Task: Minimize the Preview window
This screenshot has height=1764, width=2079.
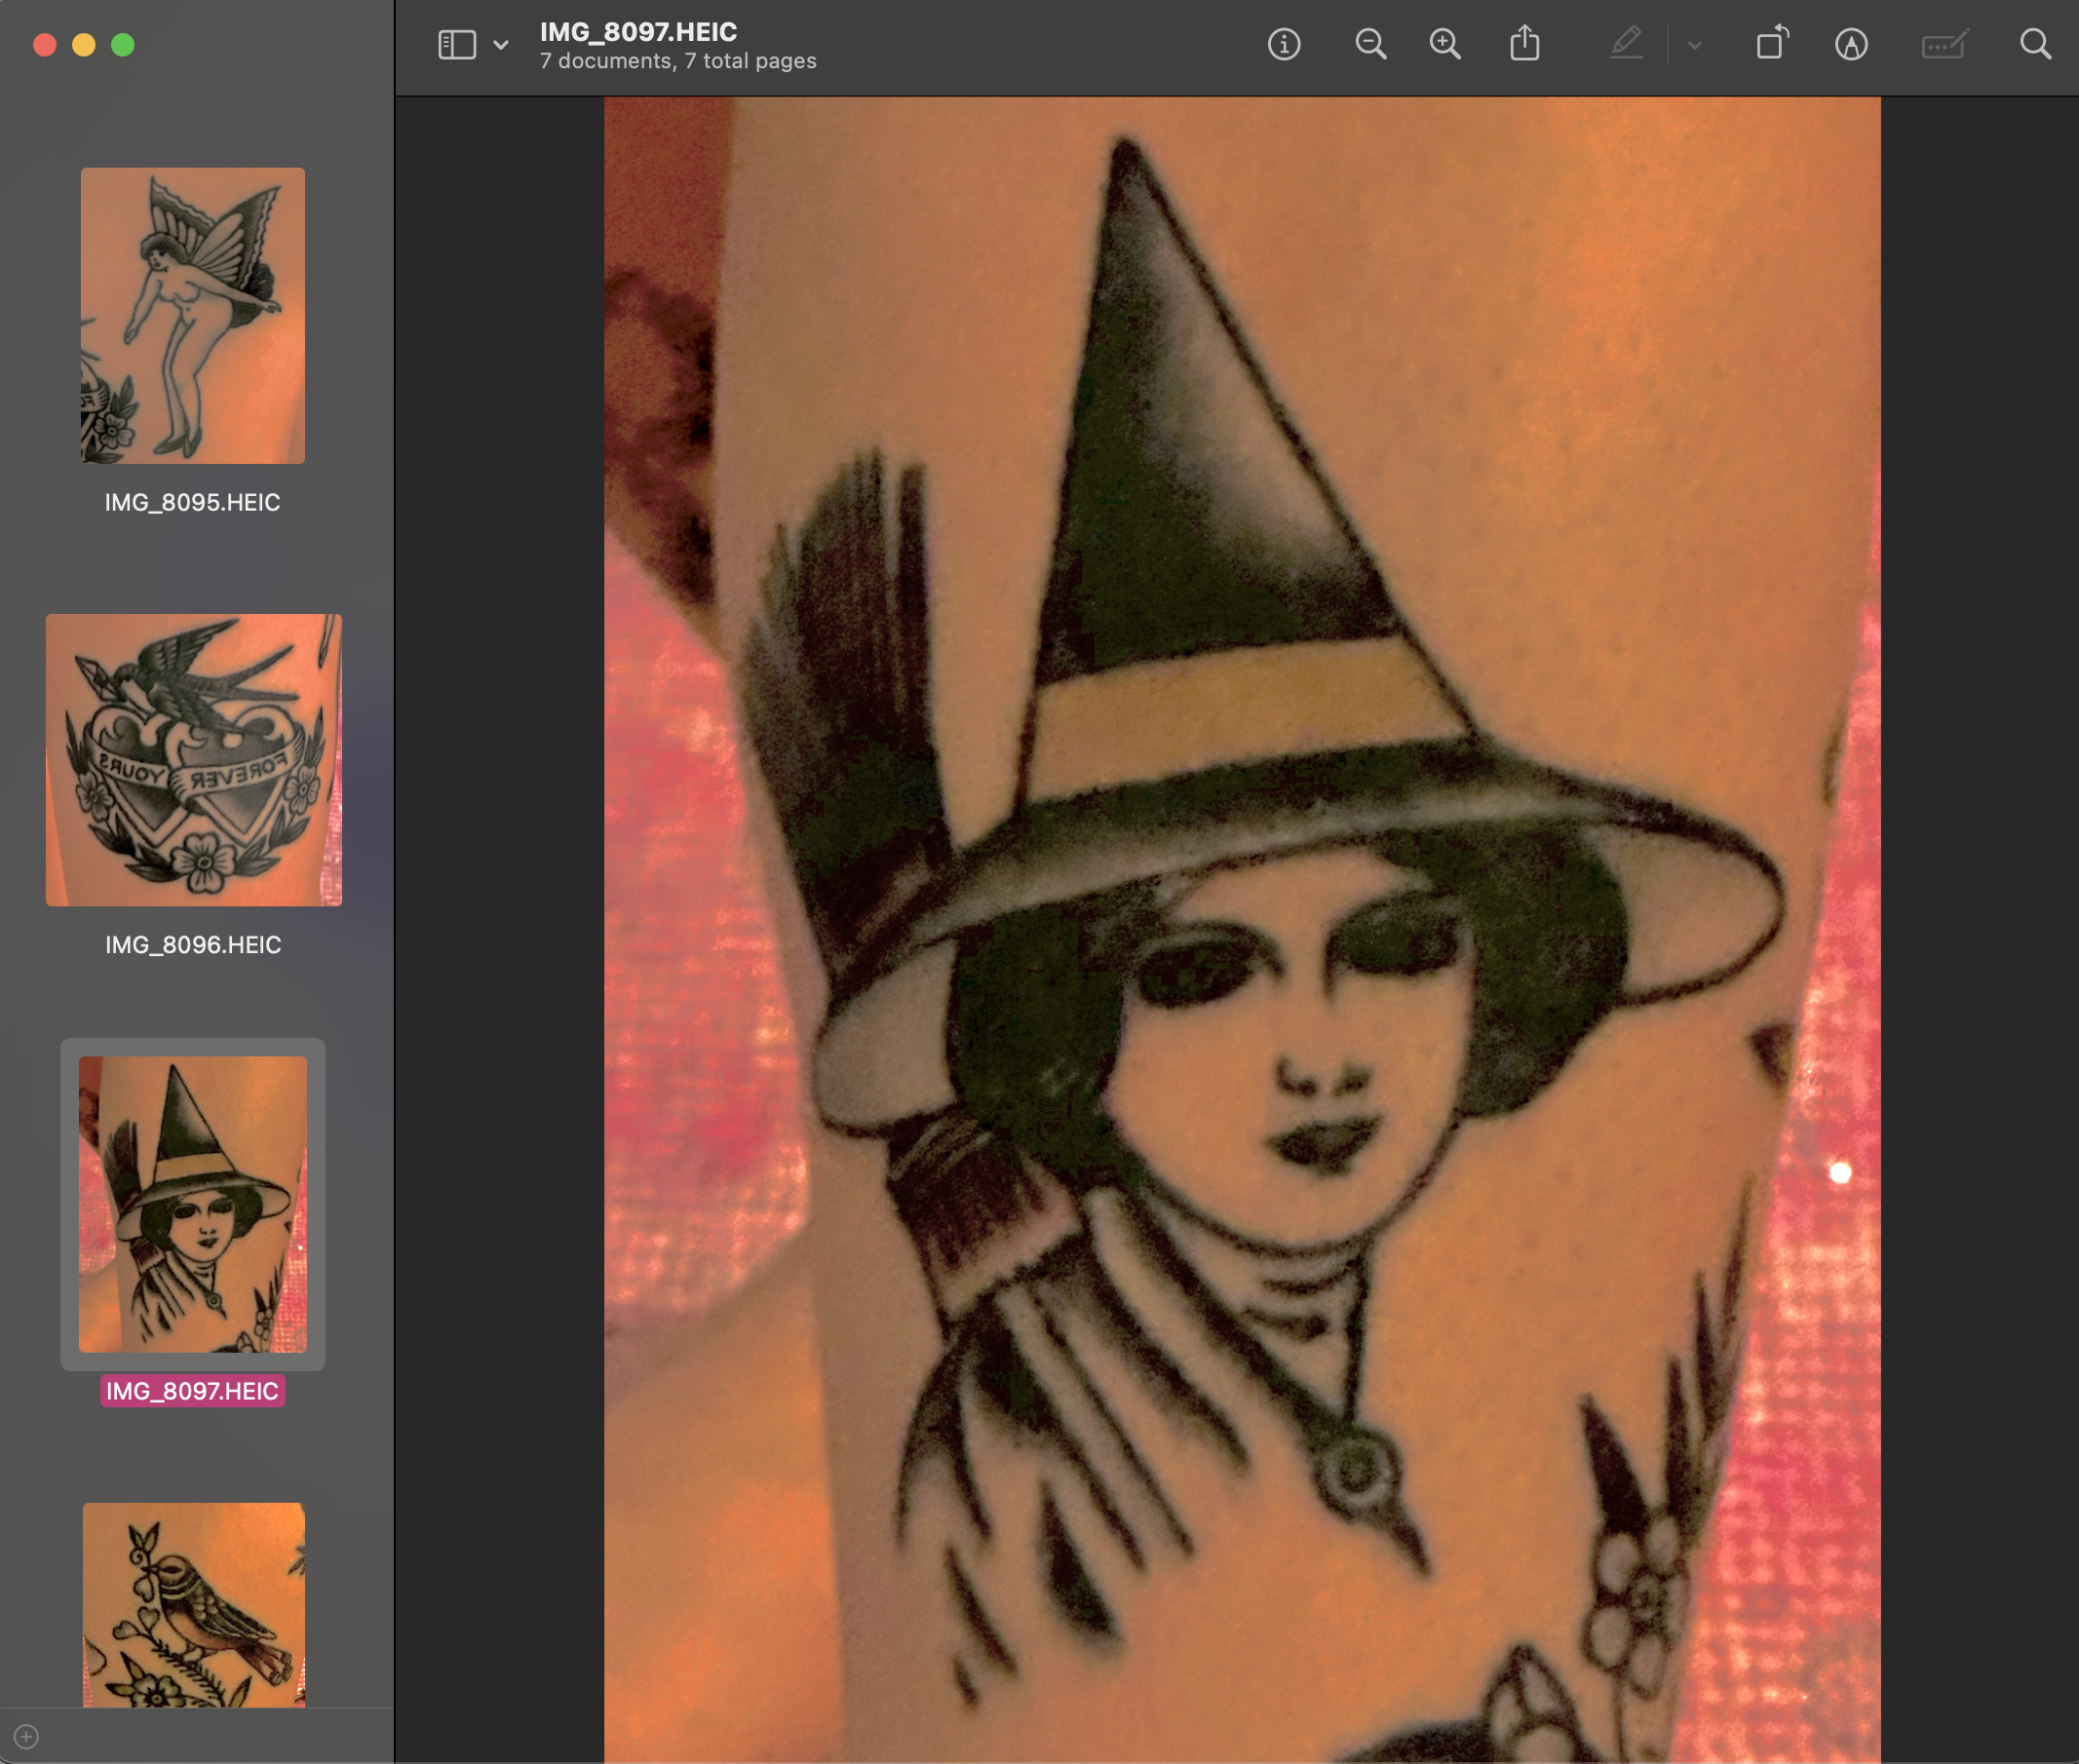Action: coord(84,45)
